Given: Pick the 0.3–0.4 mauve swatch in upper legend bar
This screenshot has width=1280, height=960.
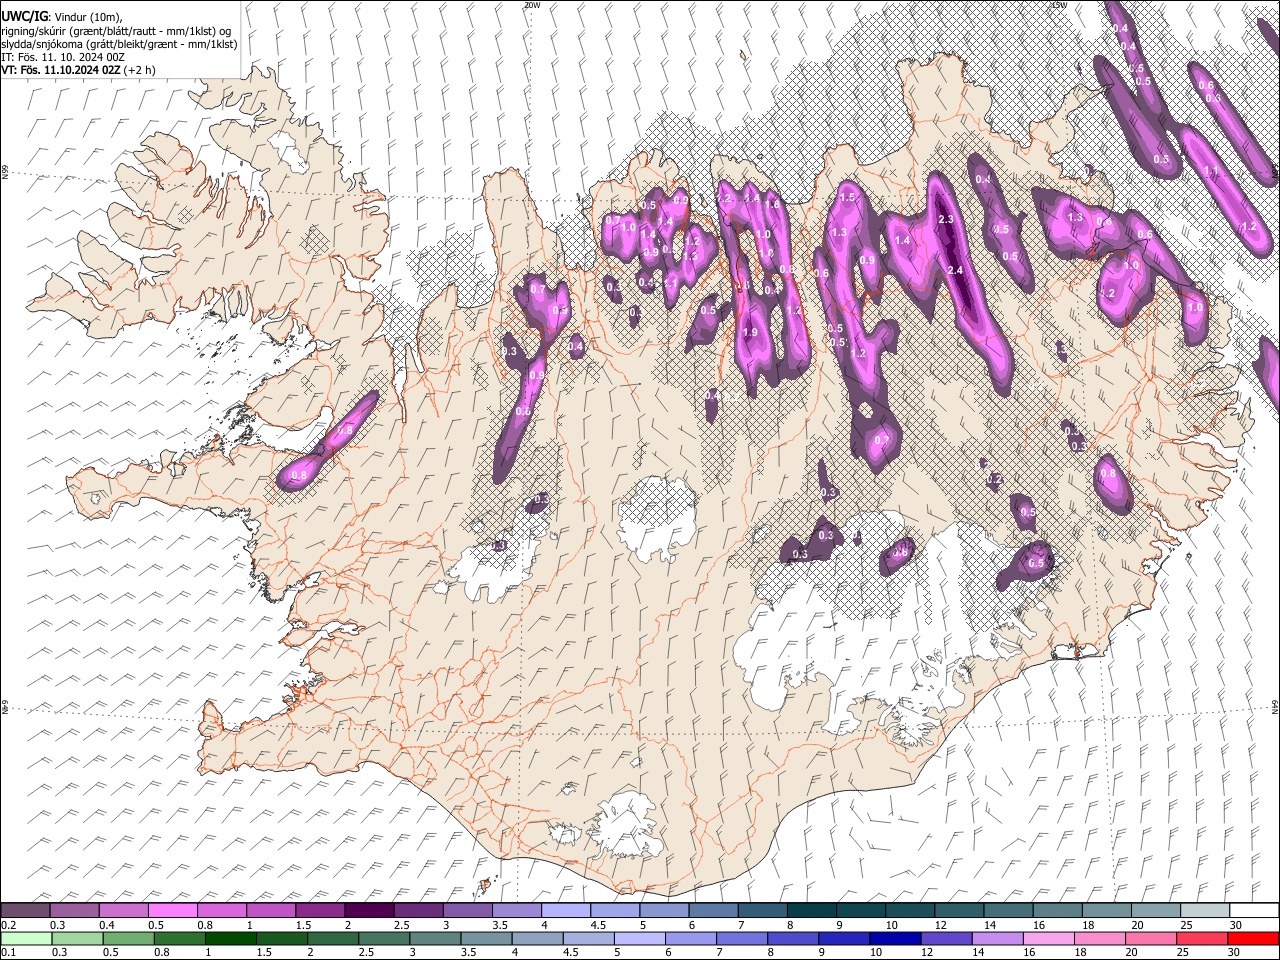Looking at the screenshot, I should (74, 910).
